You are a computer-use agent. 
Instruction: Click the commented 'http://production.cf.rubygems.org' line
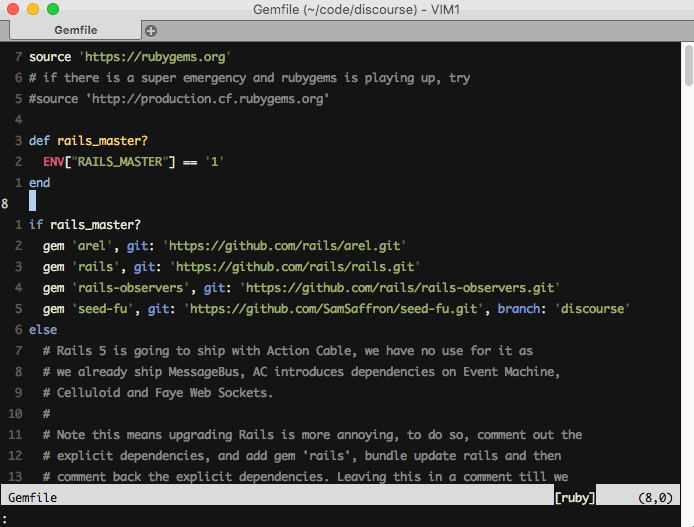(179, 99)
